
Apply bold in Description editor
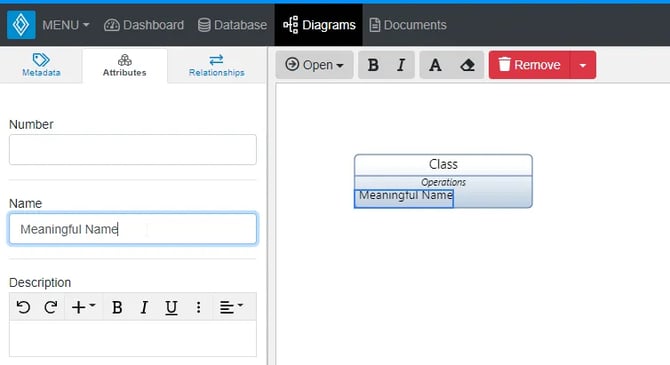point(117,307)
